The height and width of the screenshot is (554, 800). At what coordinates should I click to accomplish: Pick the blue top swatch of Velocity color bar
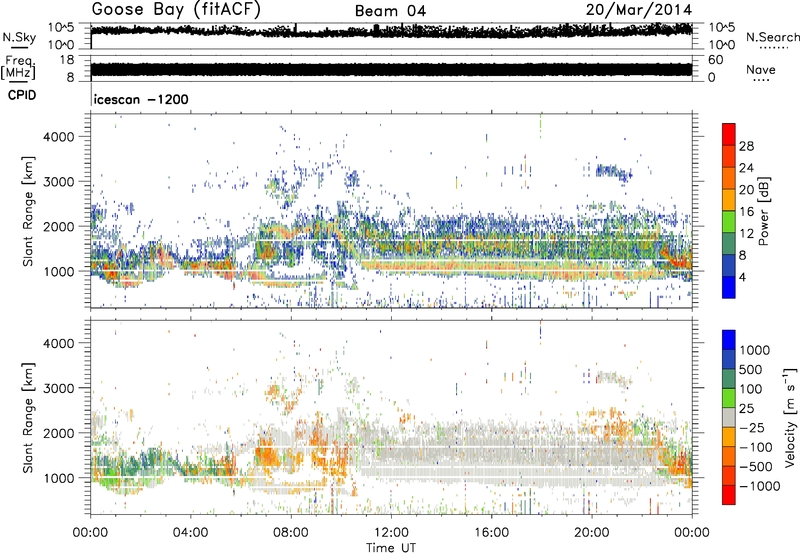click(x=729, y=340)
